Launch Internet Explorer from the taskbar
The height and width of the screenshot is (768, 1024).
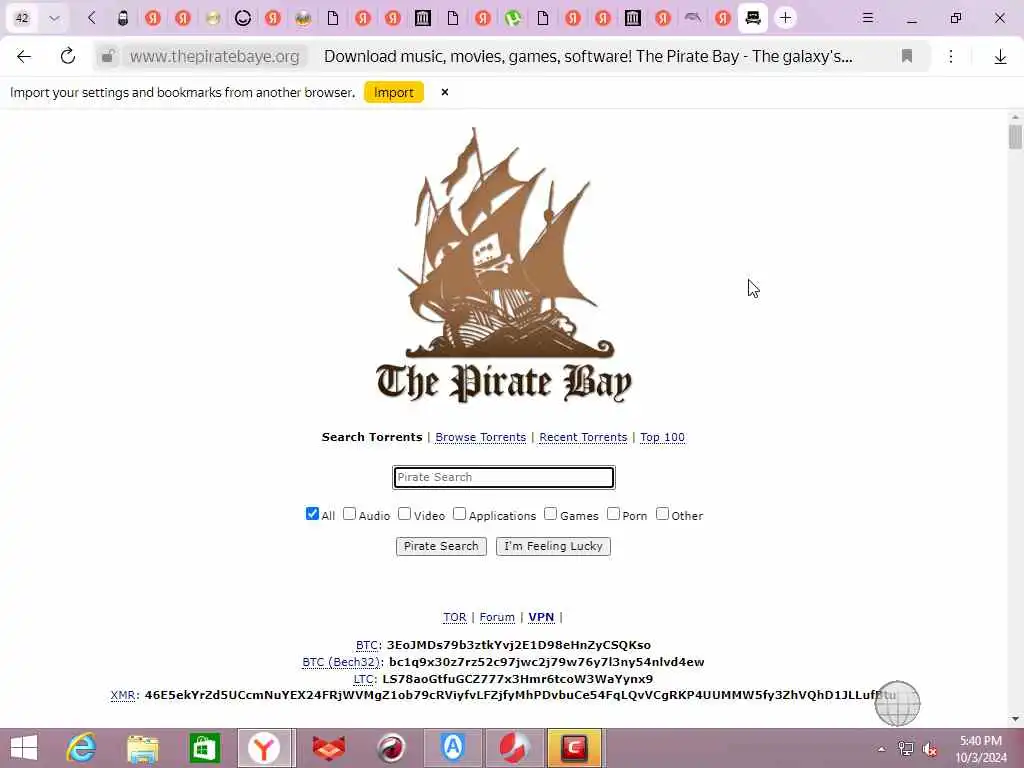tap(82, 748)
